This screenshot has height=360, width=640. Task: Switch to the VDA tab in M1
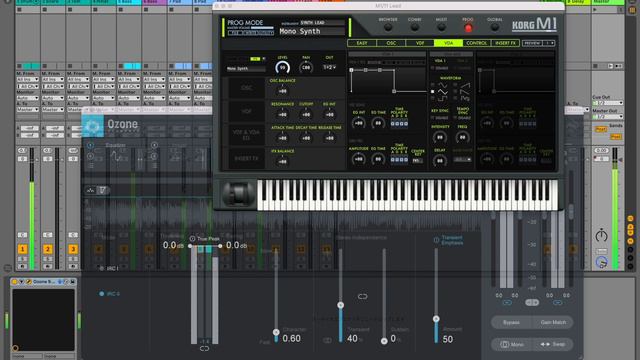448,43
